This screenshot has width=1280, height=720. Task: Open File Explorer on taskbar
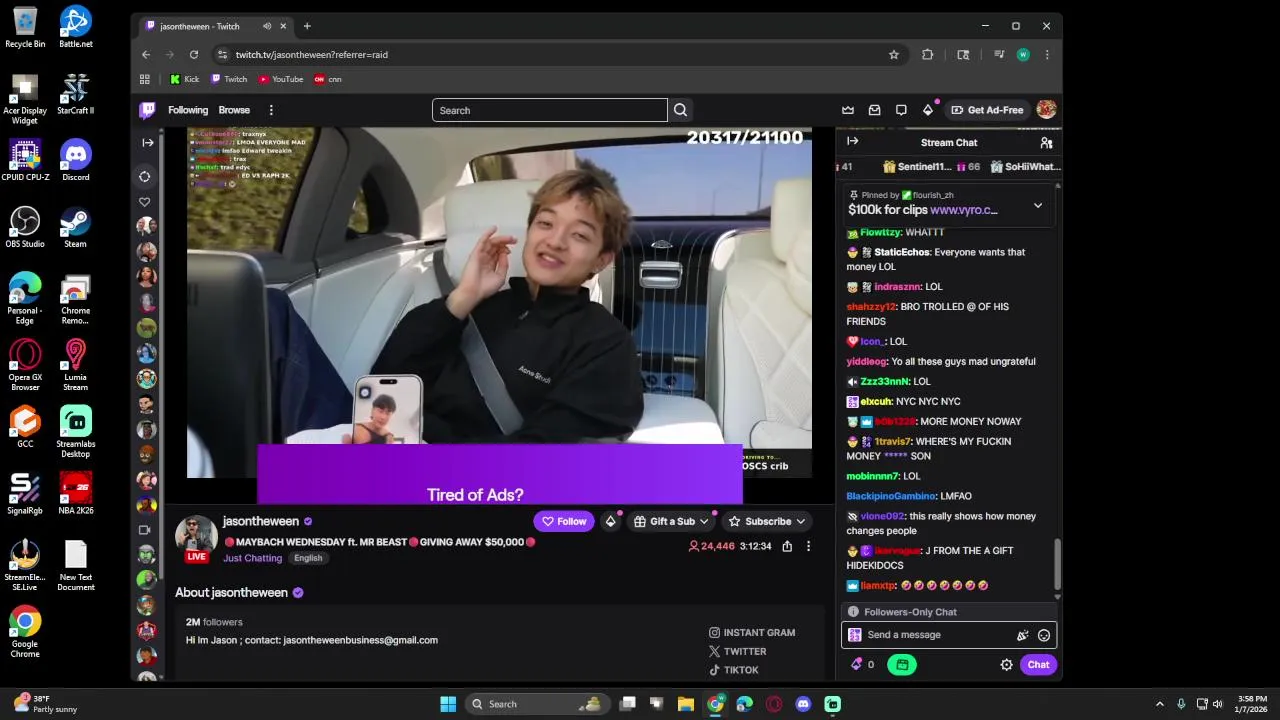pyautogui.click(x=686, y=704)
